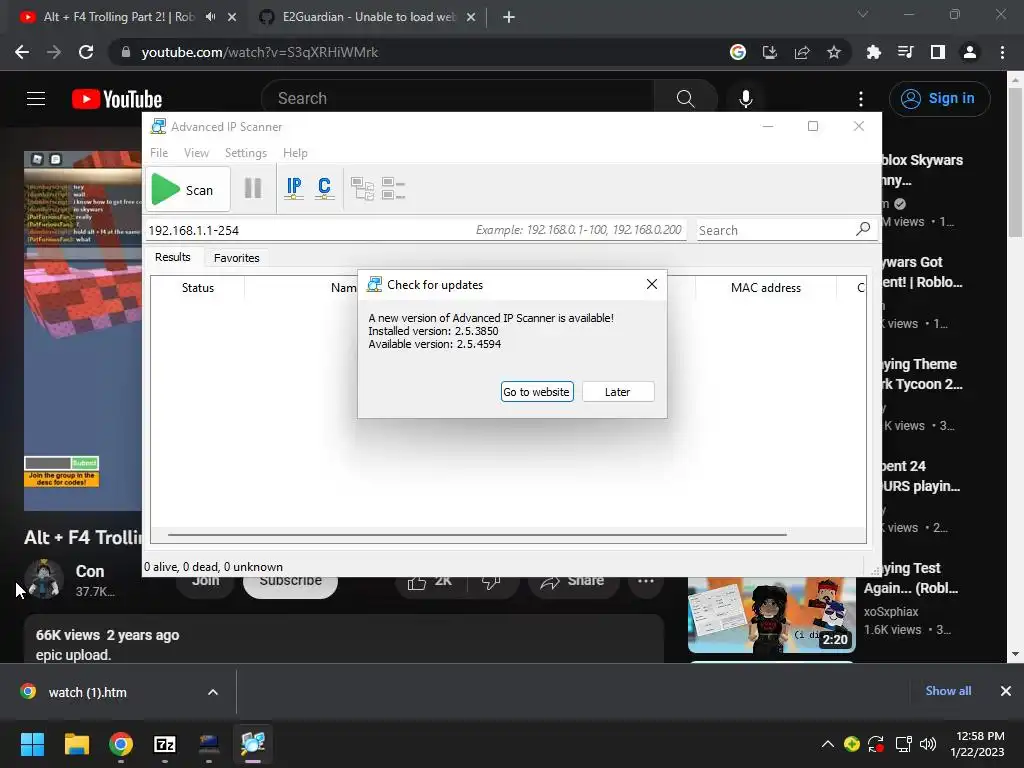Open the YouTube hamburger guide menu
This screenshot has width=1024, height=768.
(36, 99)
